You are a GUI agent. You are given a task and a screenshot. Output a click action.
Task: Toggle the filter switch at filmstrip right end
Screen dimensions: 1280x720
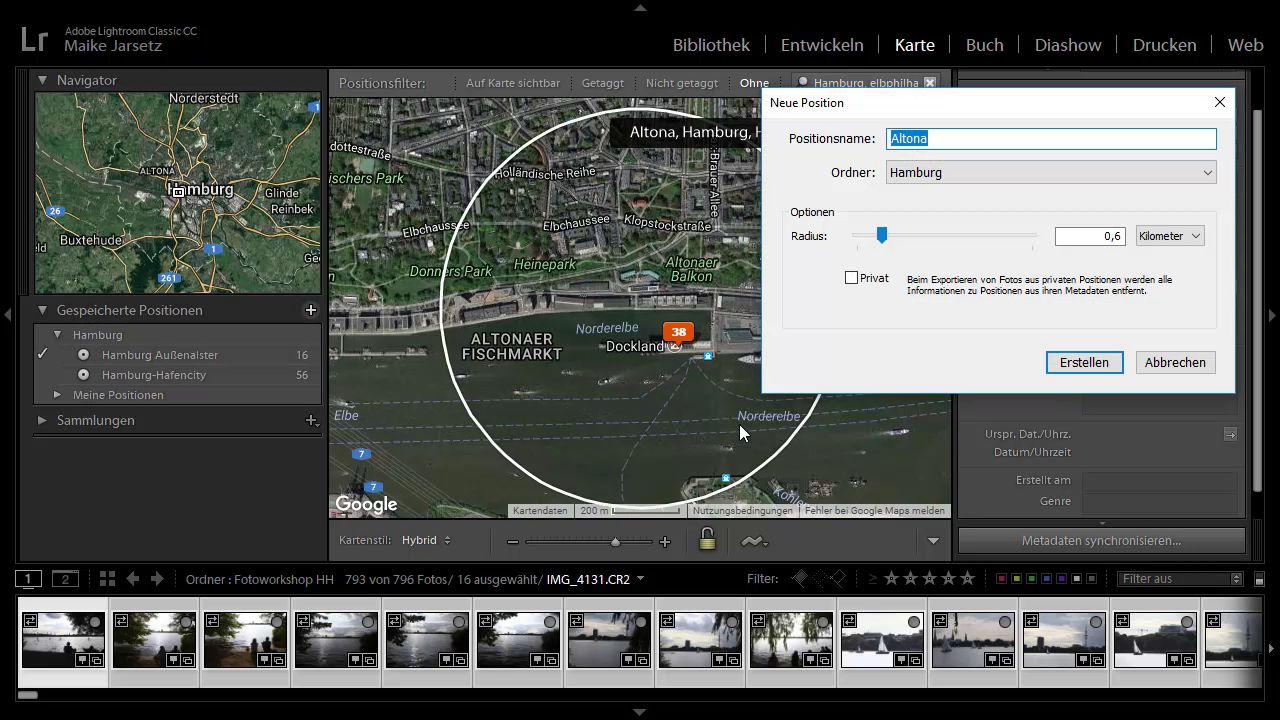(x=1259, y=579)
